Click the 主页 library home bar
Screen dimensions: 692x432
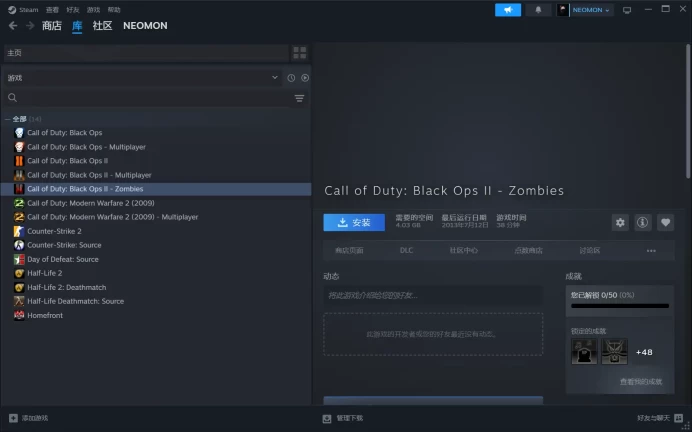[146, 53]
